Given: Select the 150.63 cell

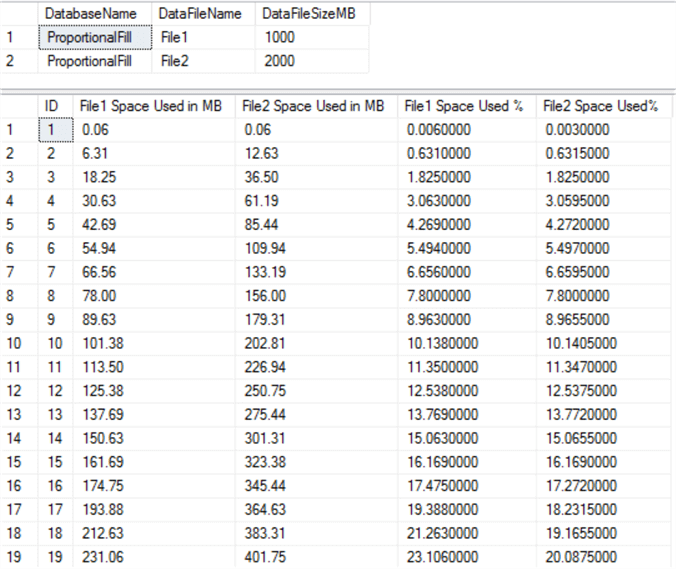Looking at the screenshot, I should tap(154, 438).
